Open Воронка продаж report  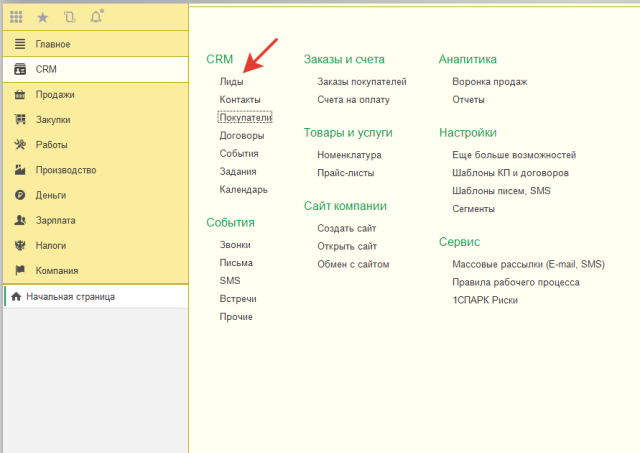[x=489, y=82]
